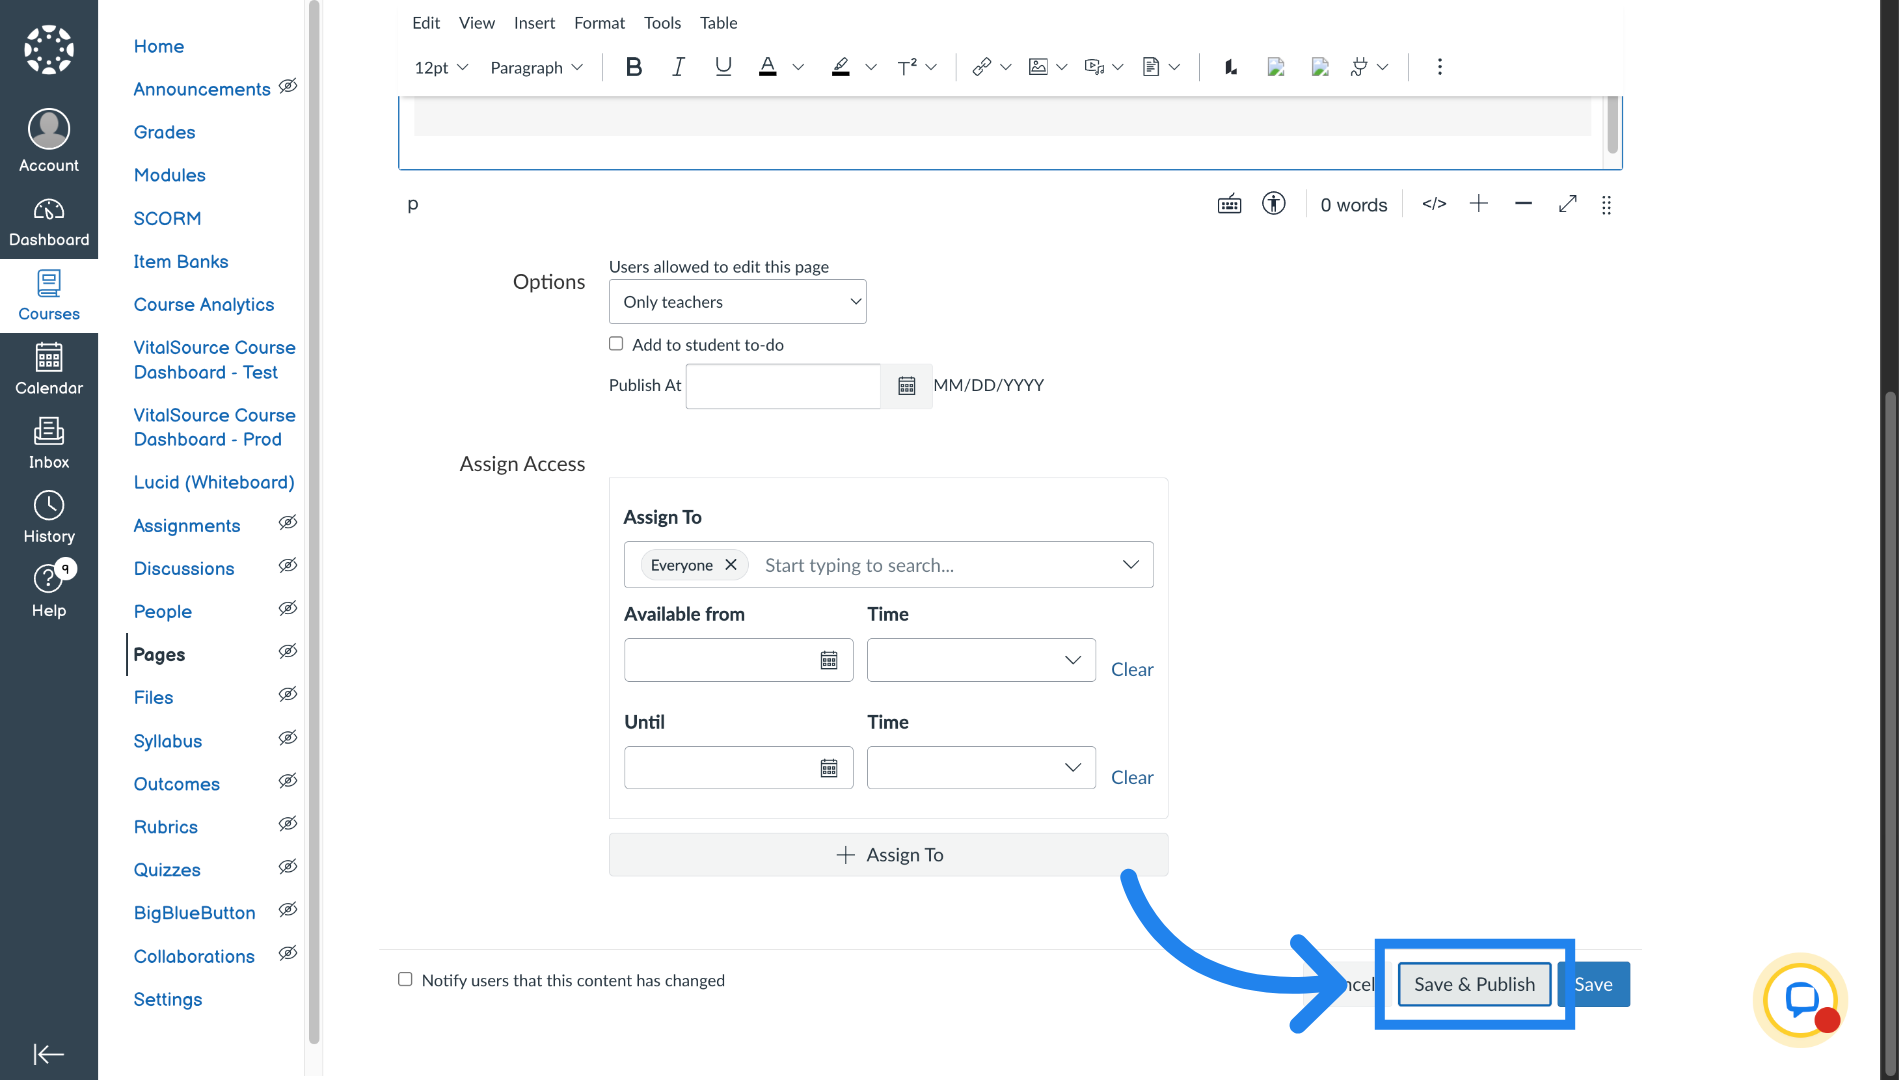
Task: Check Notify users that this content has changed
Action: (405, 980)
